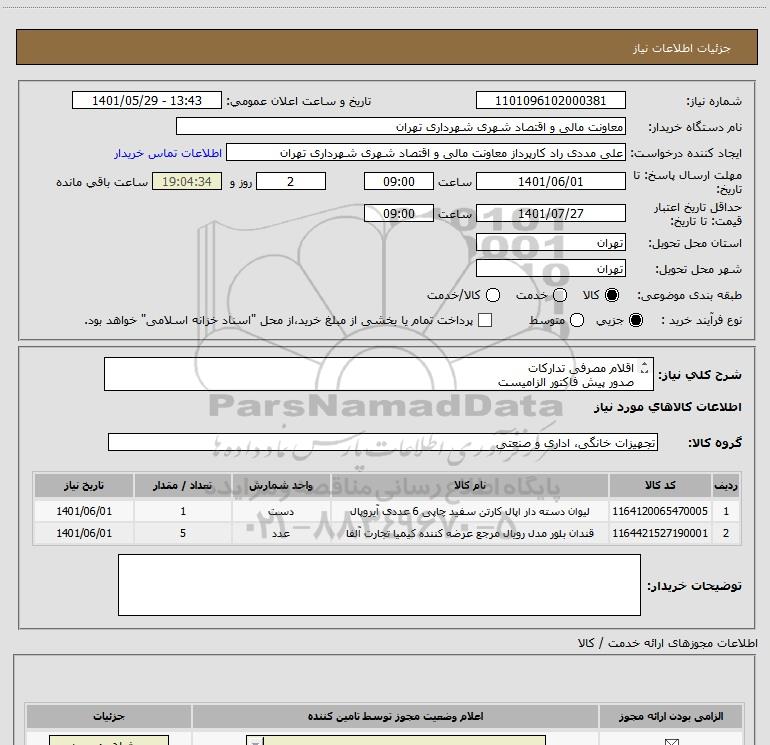This screenshot has width=770, height=745.
Task: Click the نام کالا column header
Action: coord(470,485)
